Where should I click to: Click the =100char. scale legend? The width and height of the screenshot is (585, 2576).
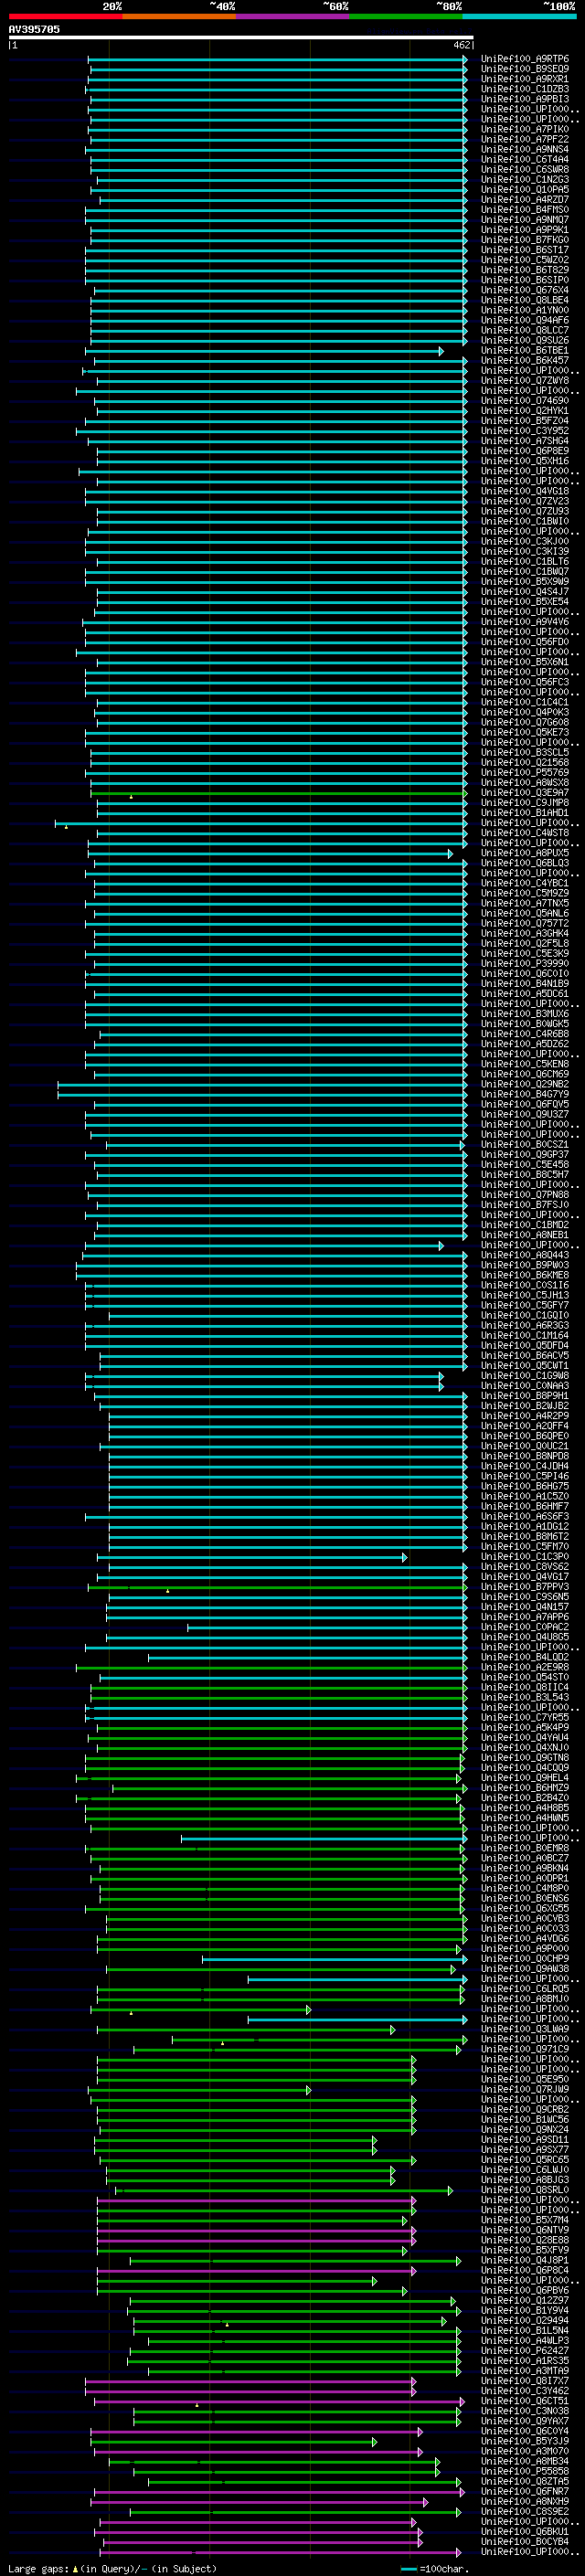pyautogui.click(x=435, y=2569)
